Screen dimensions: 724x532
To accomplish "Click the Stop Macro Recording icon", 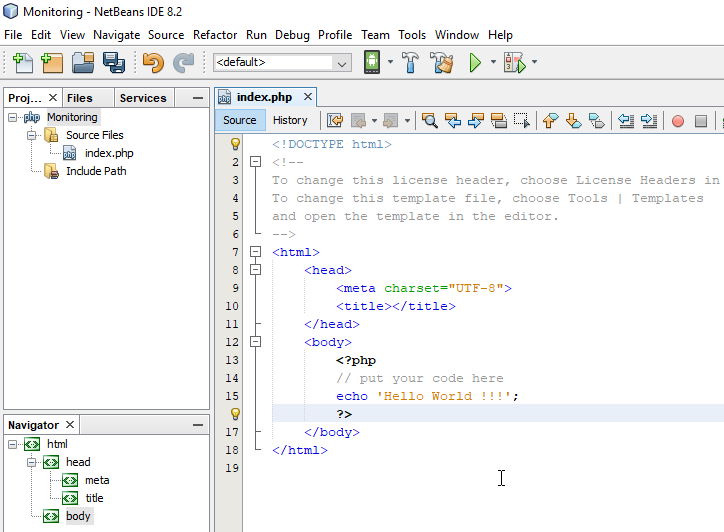I will [701, 121].
